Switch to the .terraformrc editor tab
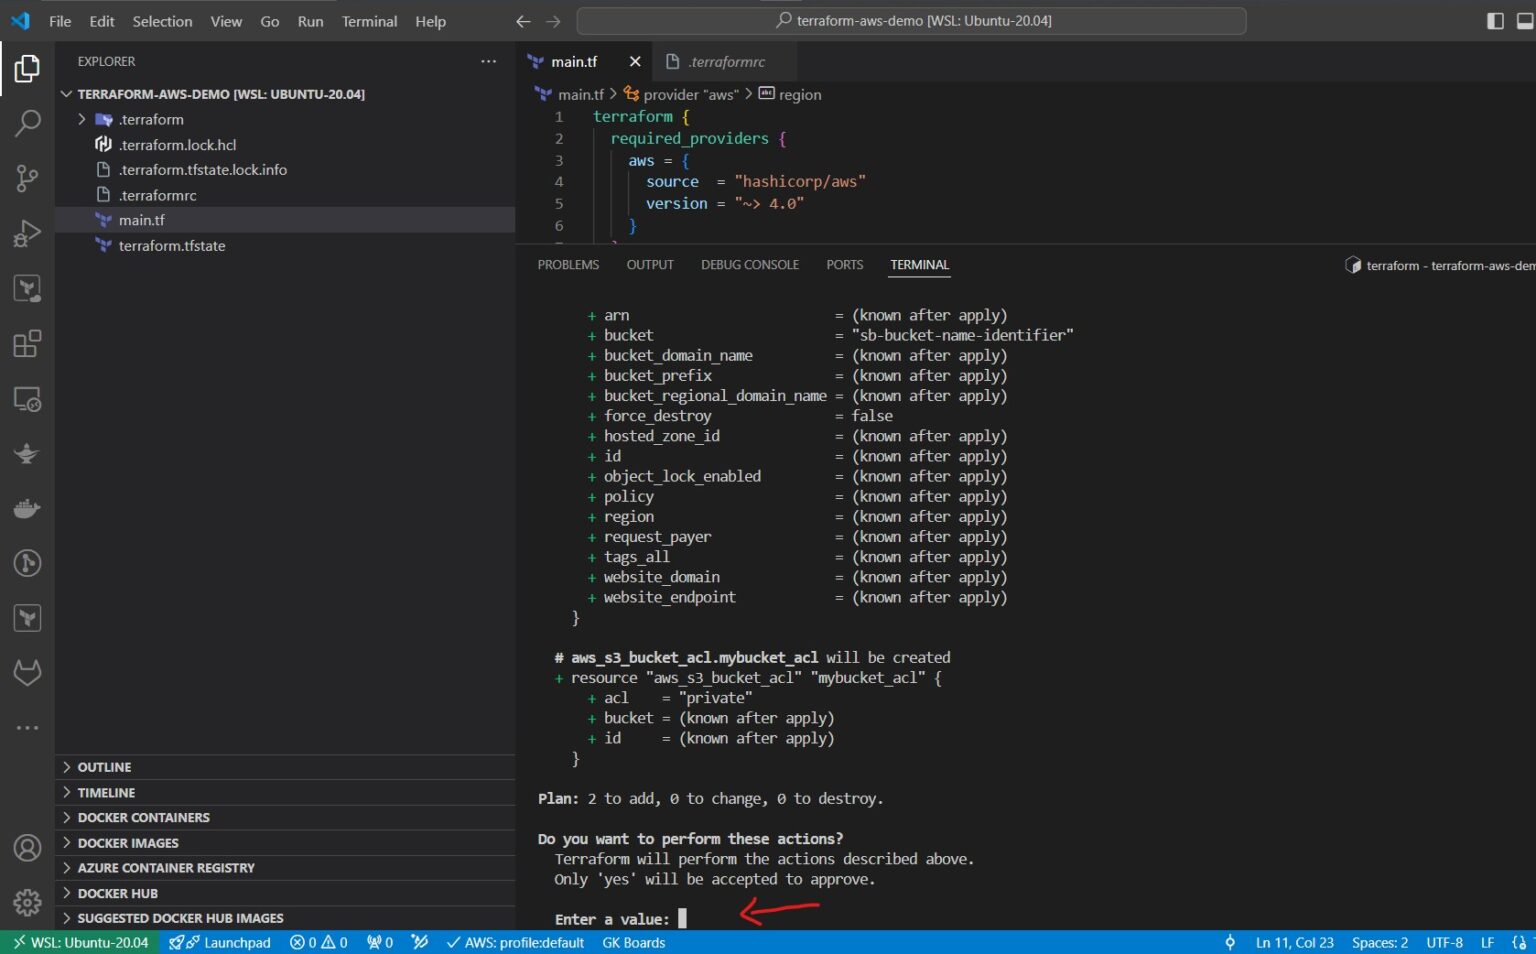 coord(726,62)
